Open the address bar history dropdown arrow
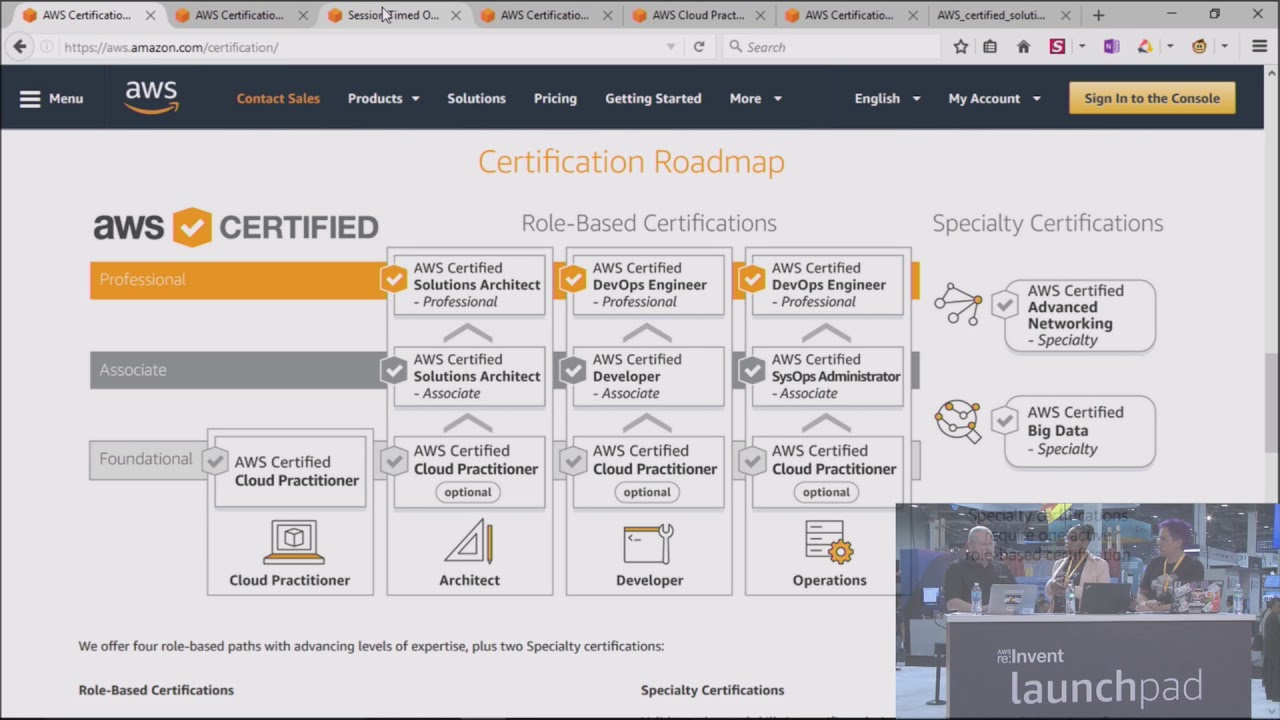Viewport: 1280px width, 720px height. 670,47
